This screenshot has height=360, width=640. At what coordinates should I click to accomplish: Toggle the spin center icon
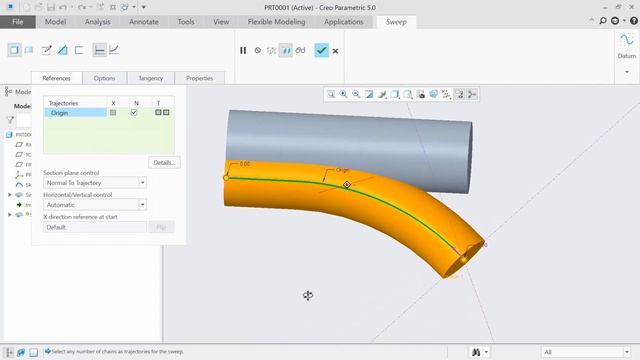tap(472, 94)
